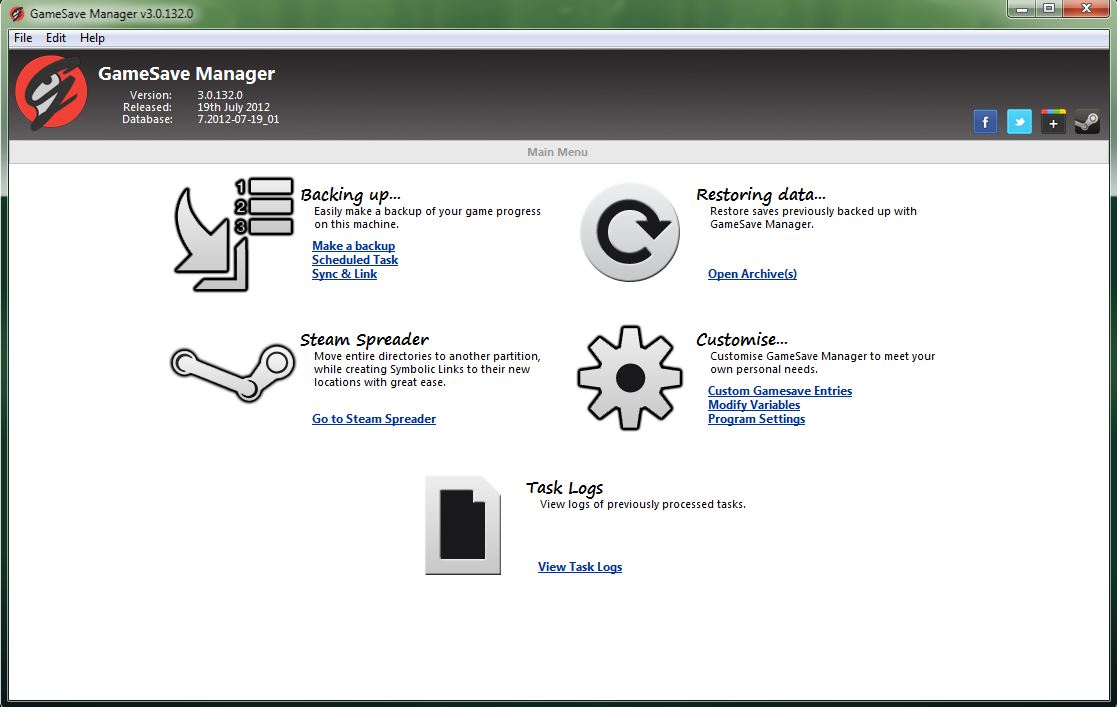Image resolution: width=1117 pixels, height=707 pixels.
Task: Click the Restoring data... heading
Action: click(x=761, y=195)
